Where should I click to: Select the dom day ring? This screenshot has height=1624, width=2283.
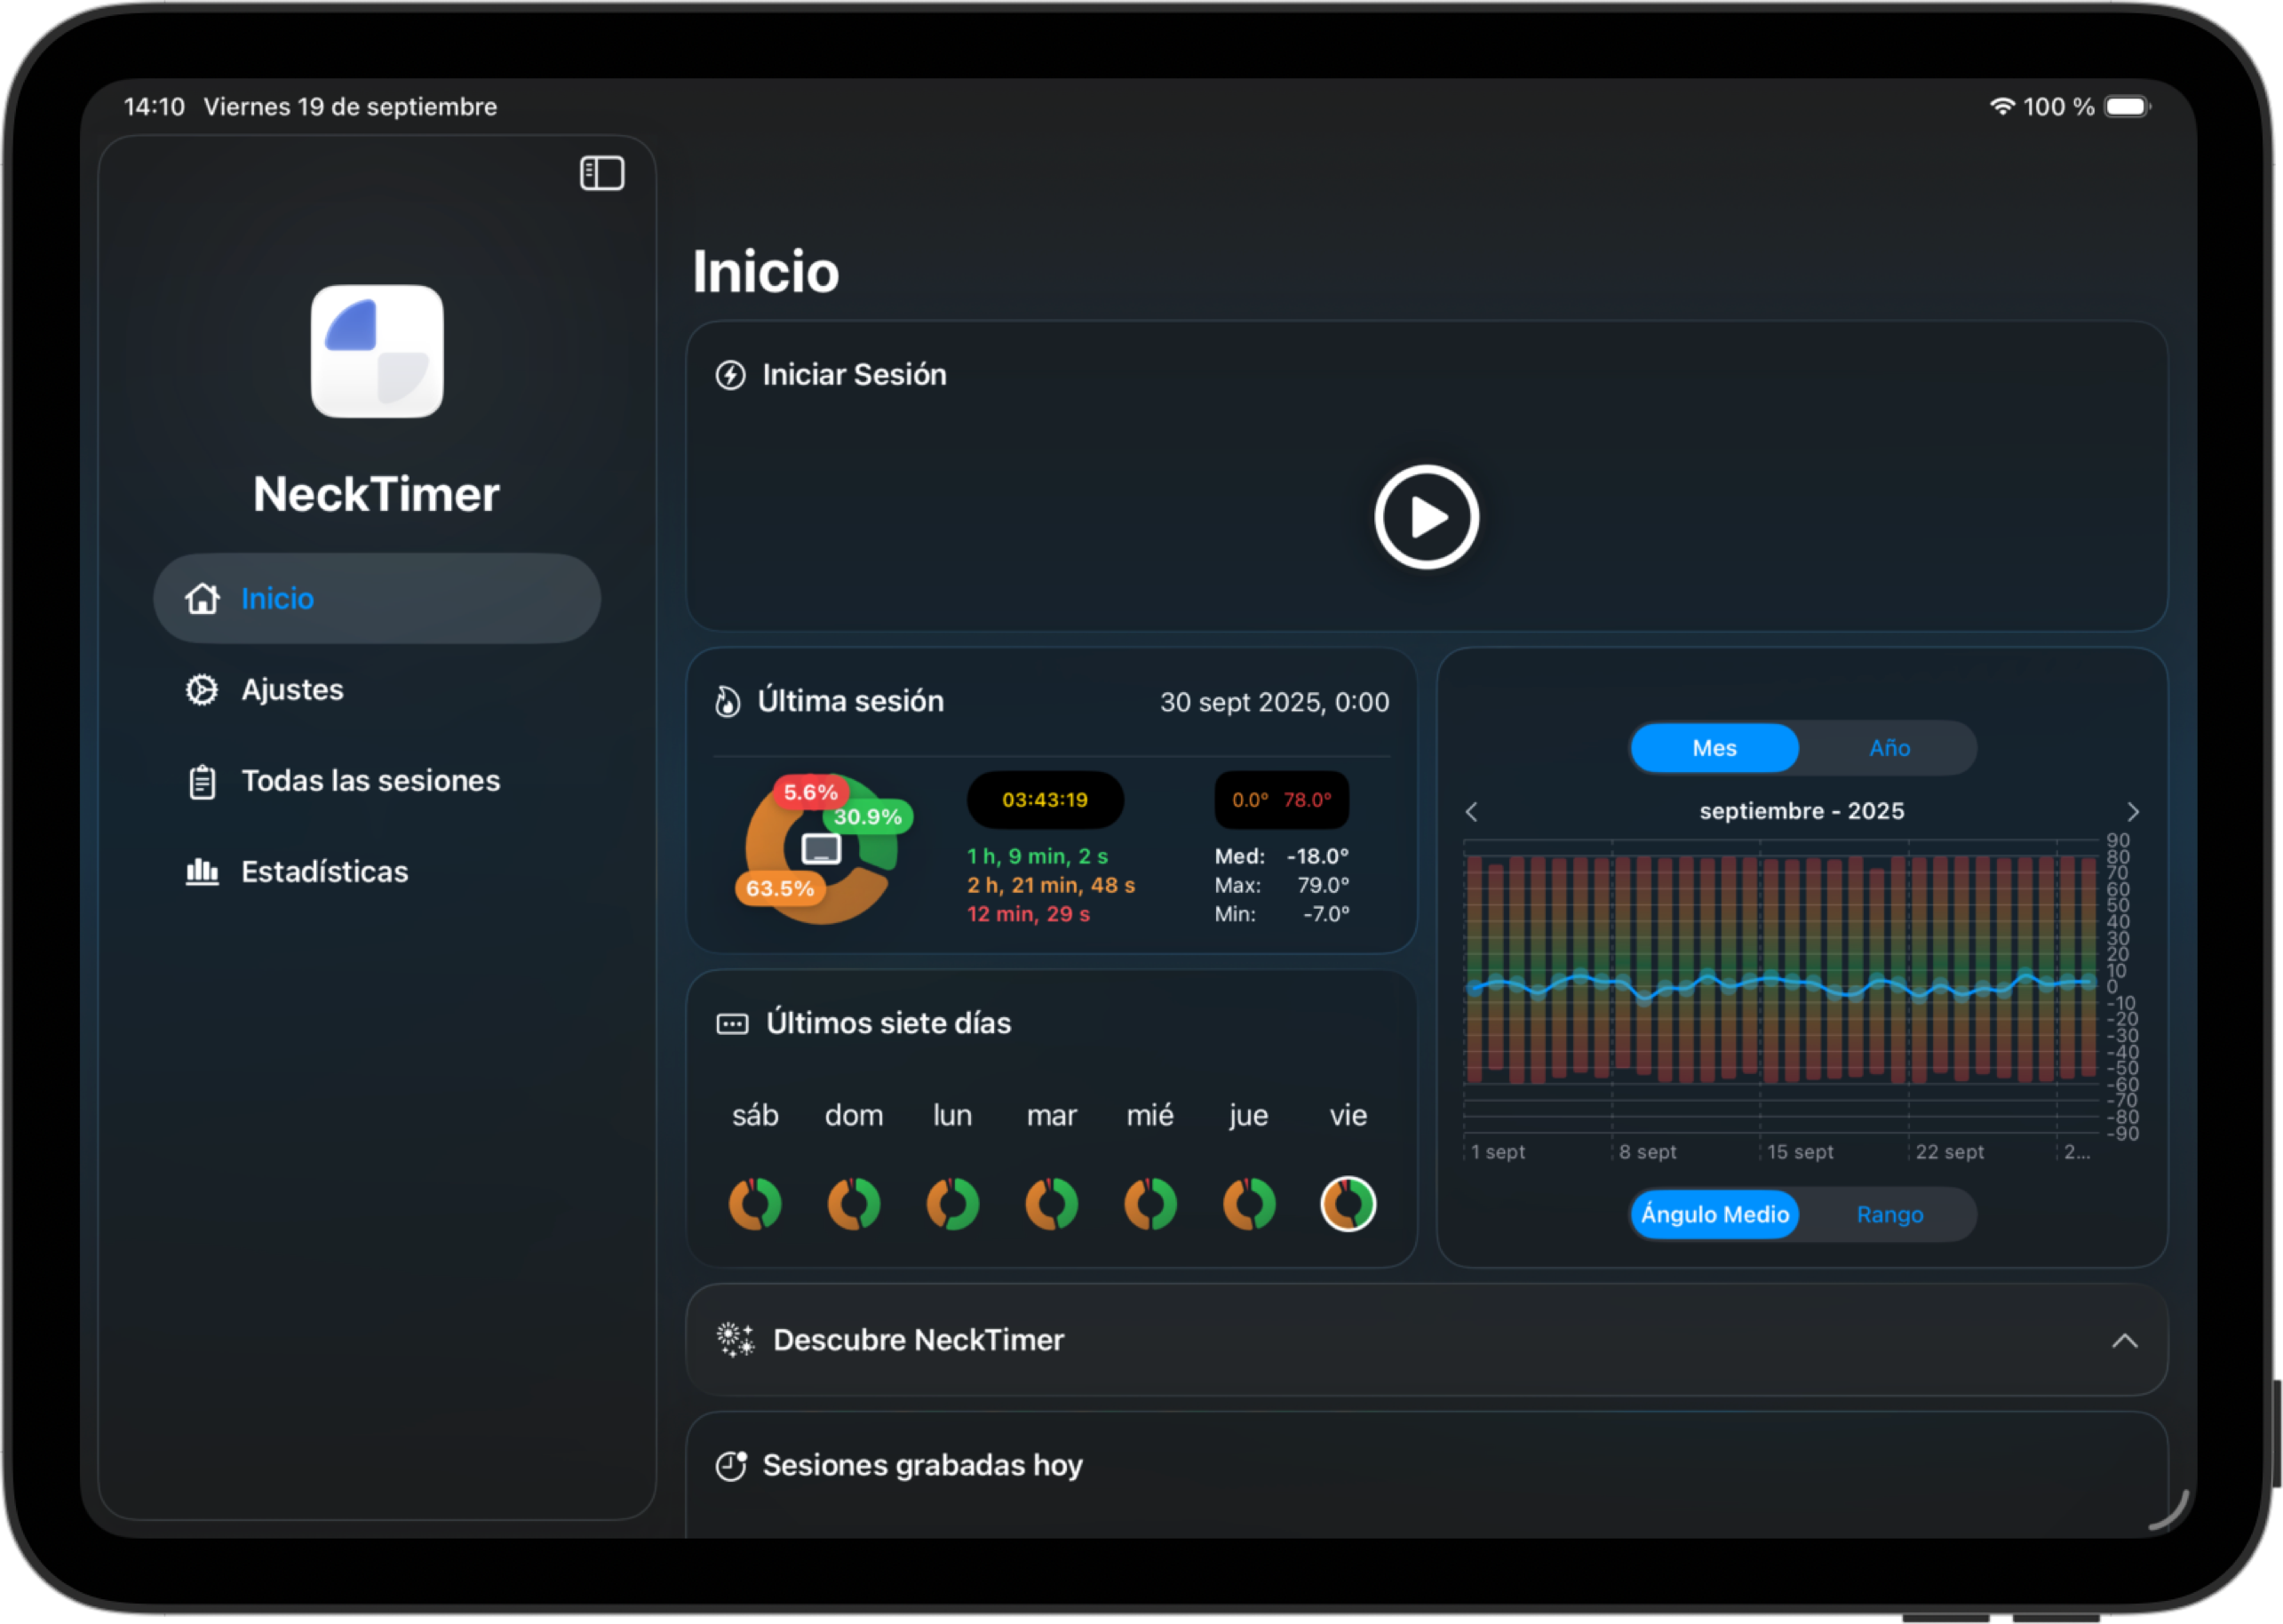(x=854, y=1203)
